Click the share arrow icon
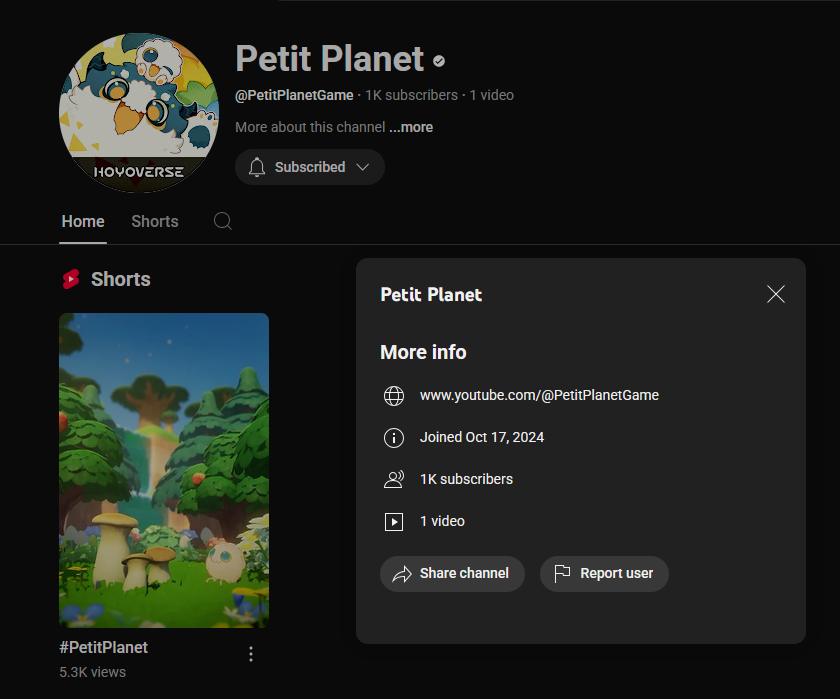The image size is (840, 699). point(402,574)
